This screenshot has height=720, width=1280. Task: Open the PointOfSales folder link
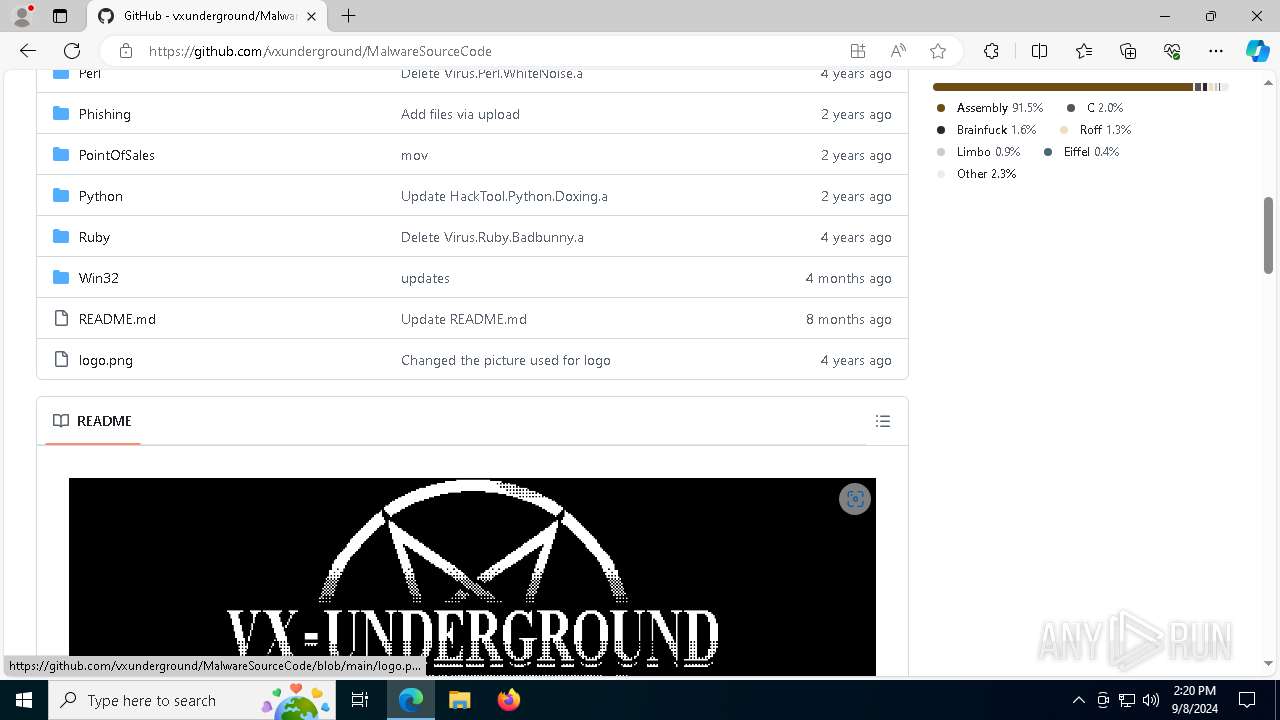(x=117, y=155)
